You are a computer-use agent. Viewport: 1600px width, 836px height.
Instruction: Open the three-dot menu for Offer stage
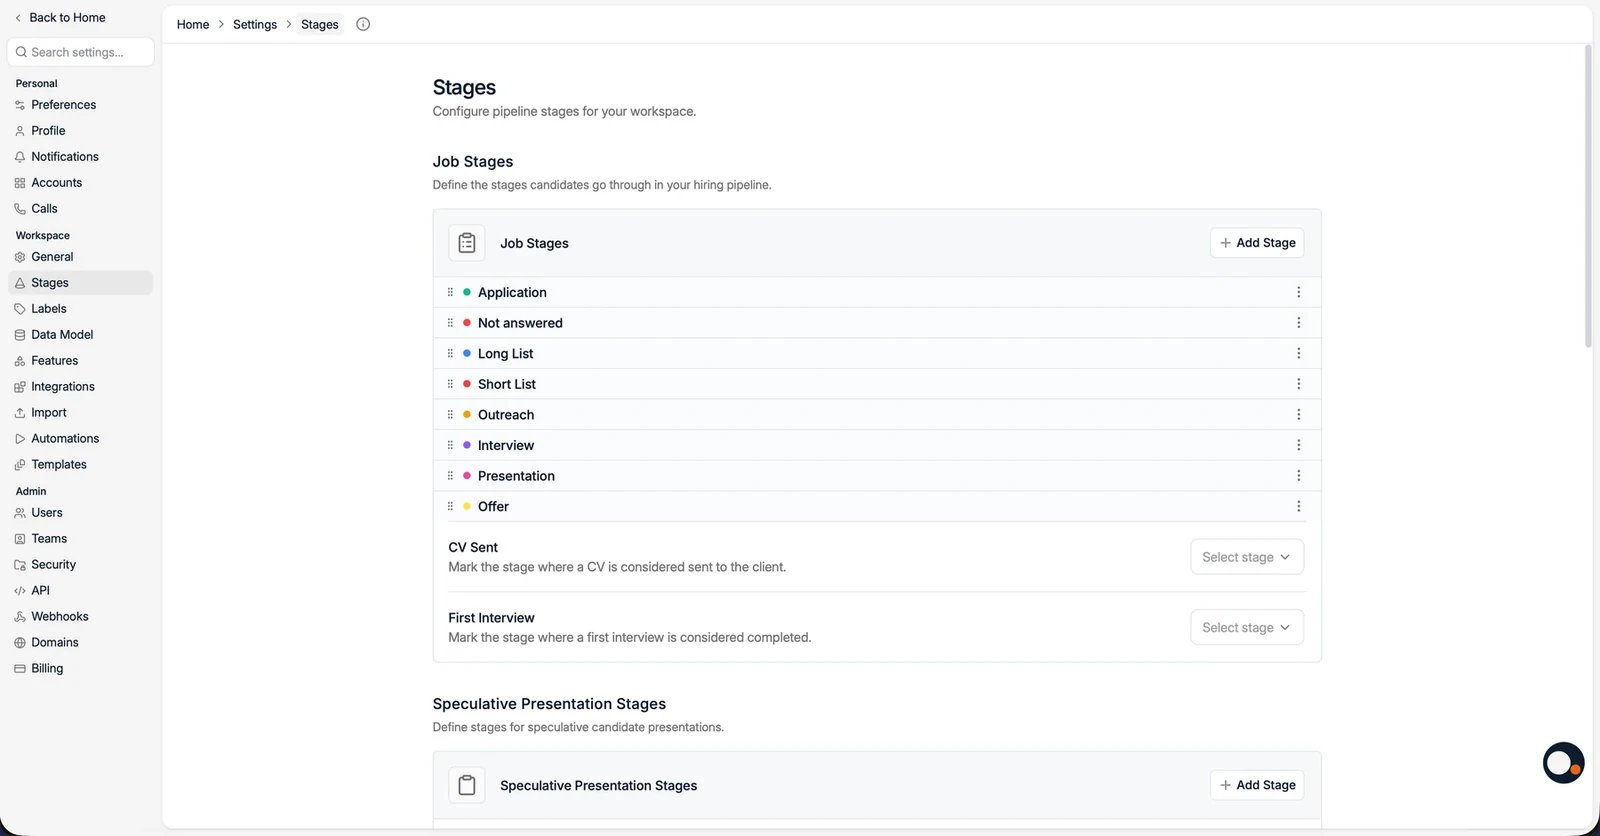1298,506
